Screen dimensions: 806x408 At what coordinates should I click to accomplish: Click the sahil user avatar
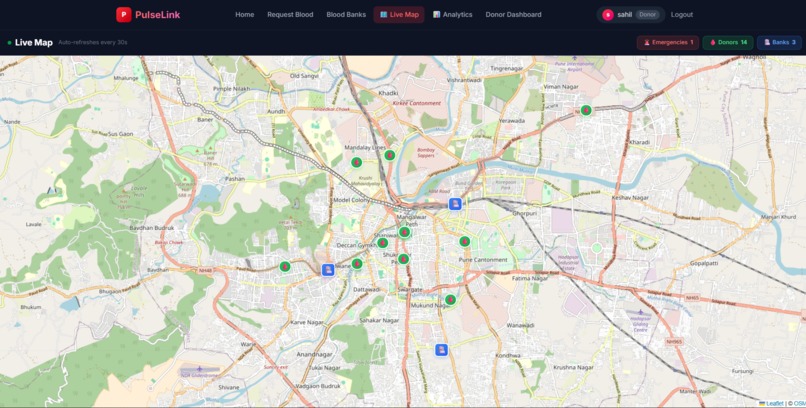tap(608, 15)
